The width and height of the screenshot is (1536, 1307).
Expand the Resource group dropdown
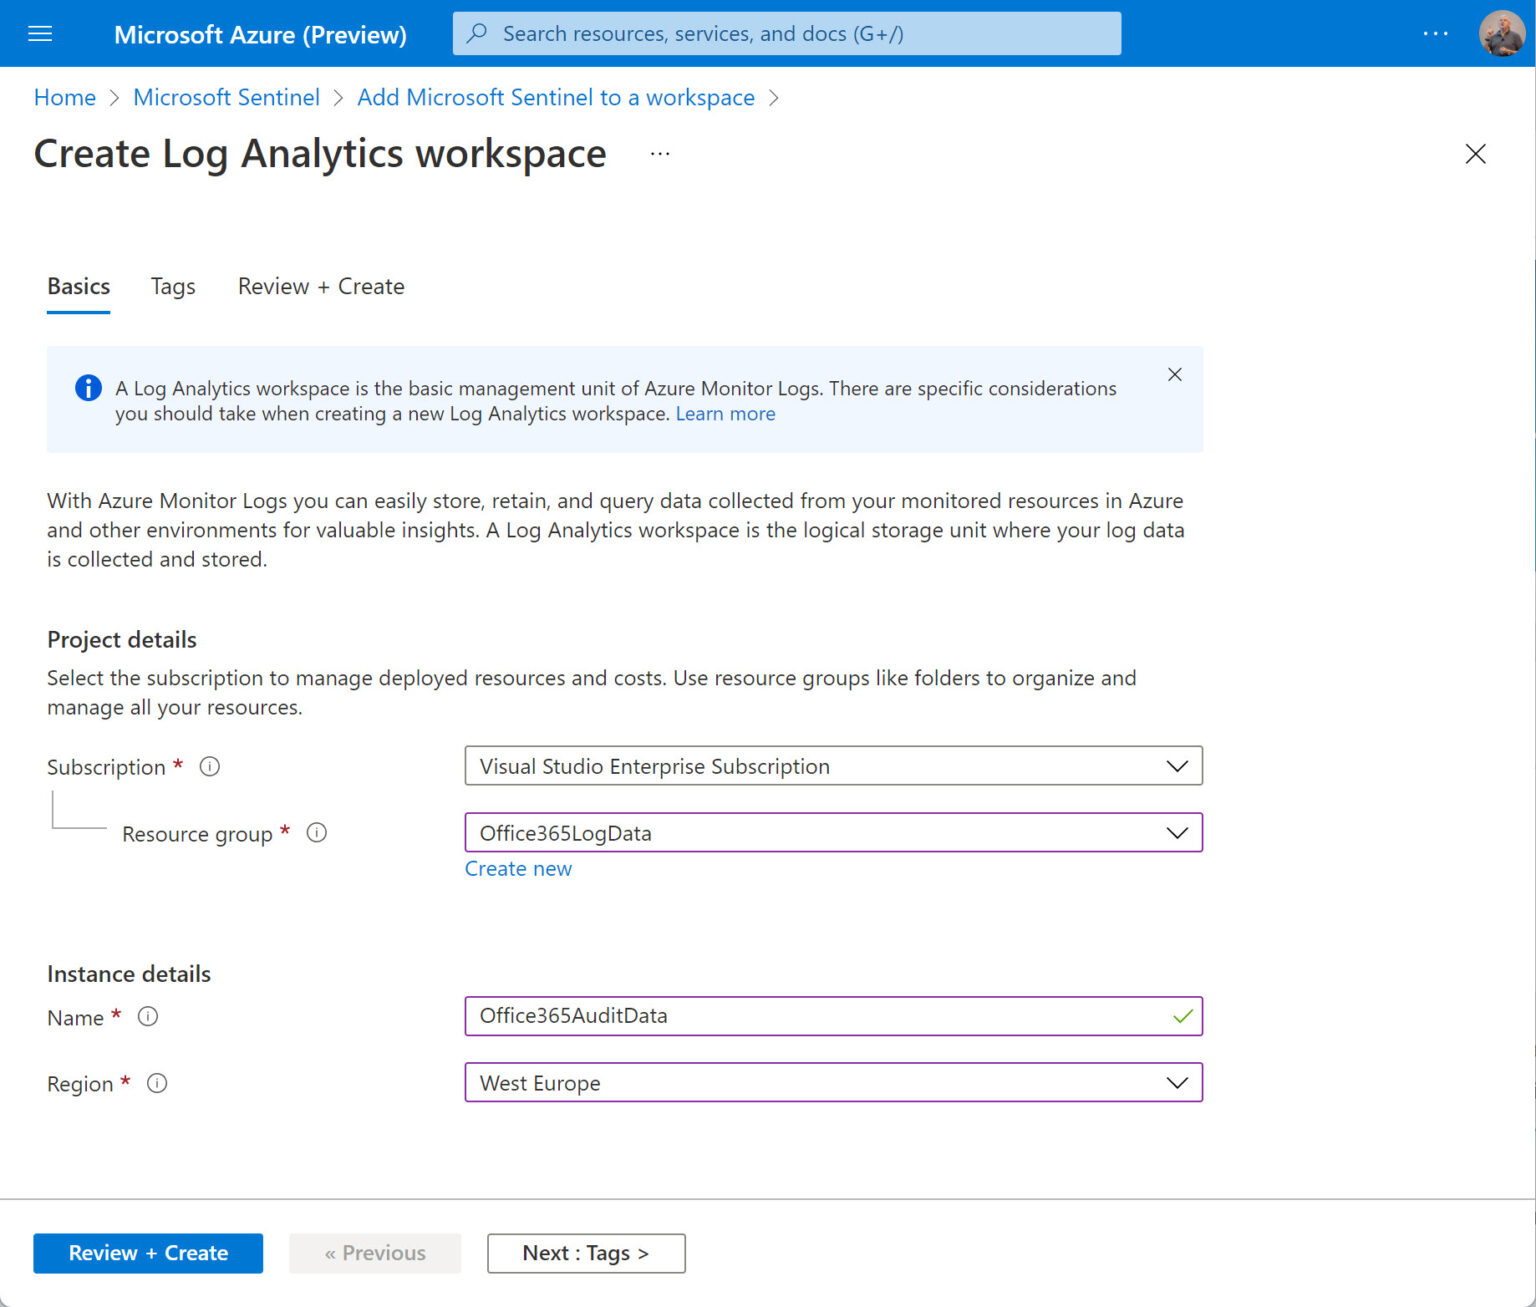[1176, 832]
